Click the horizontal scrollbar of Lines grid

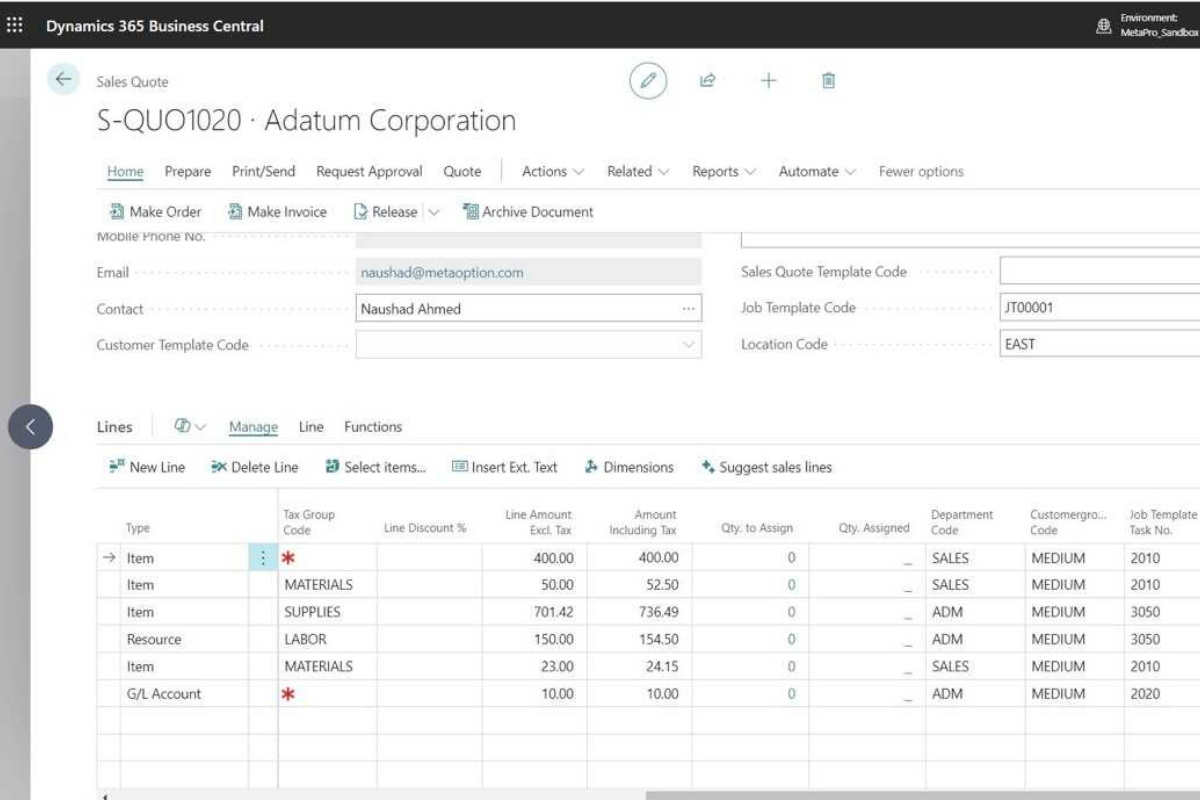[x=923, y=795]
